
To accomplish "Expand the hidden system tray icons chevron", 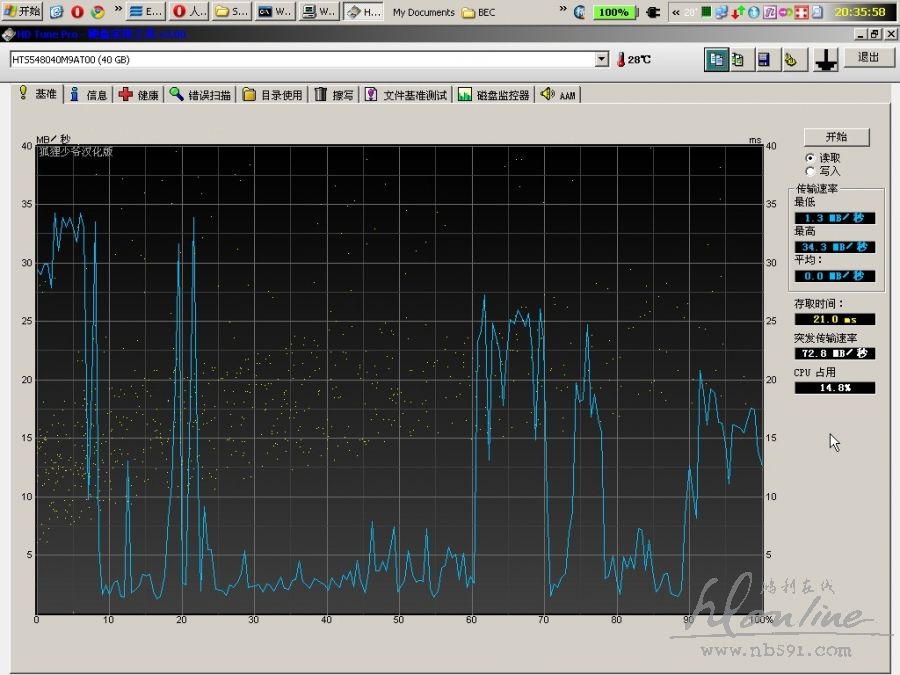I will (676, 12).
